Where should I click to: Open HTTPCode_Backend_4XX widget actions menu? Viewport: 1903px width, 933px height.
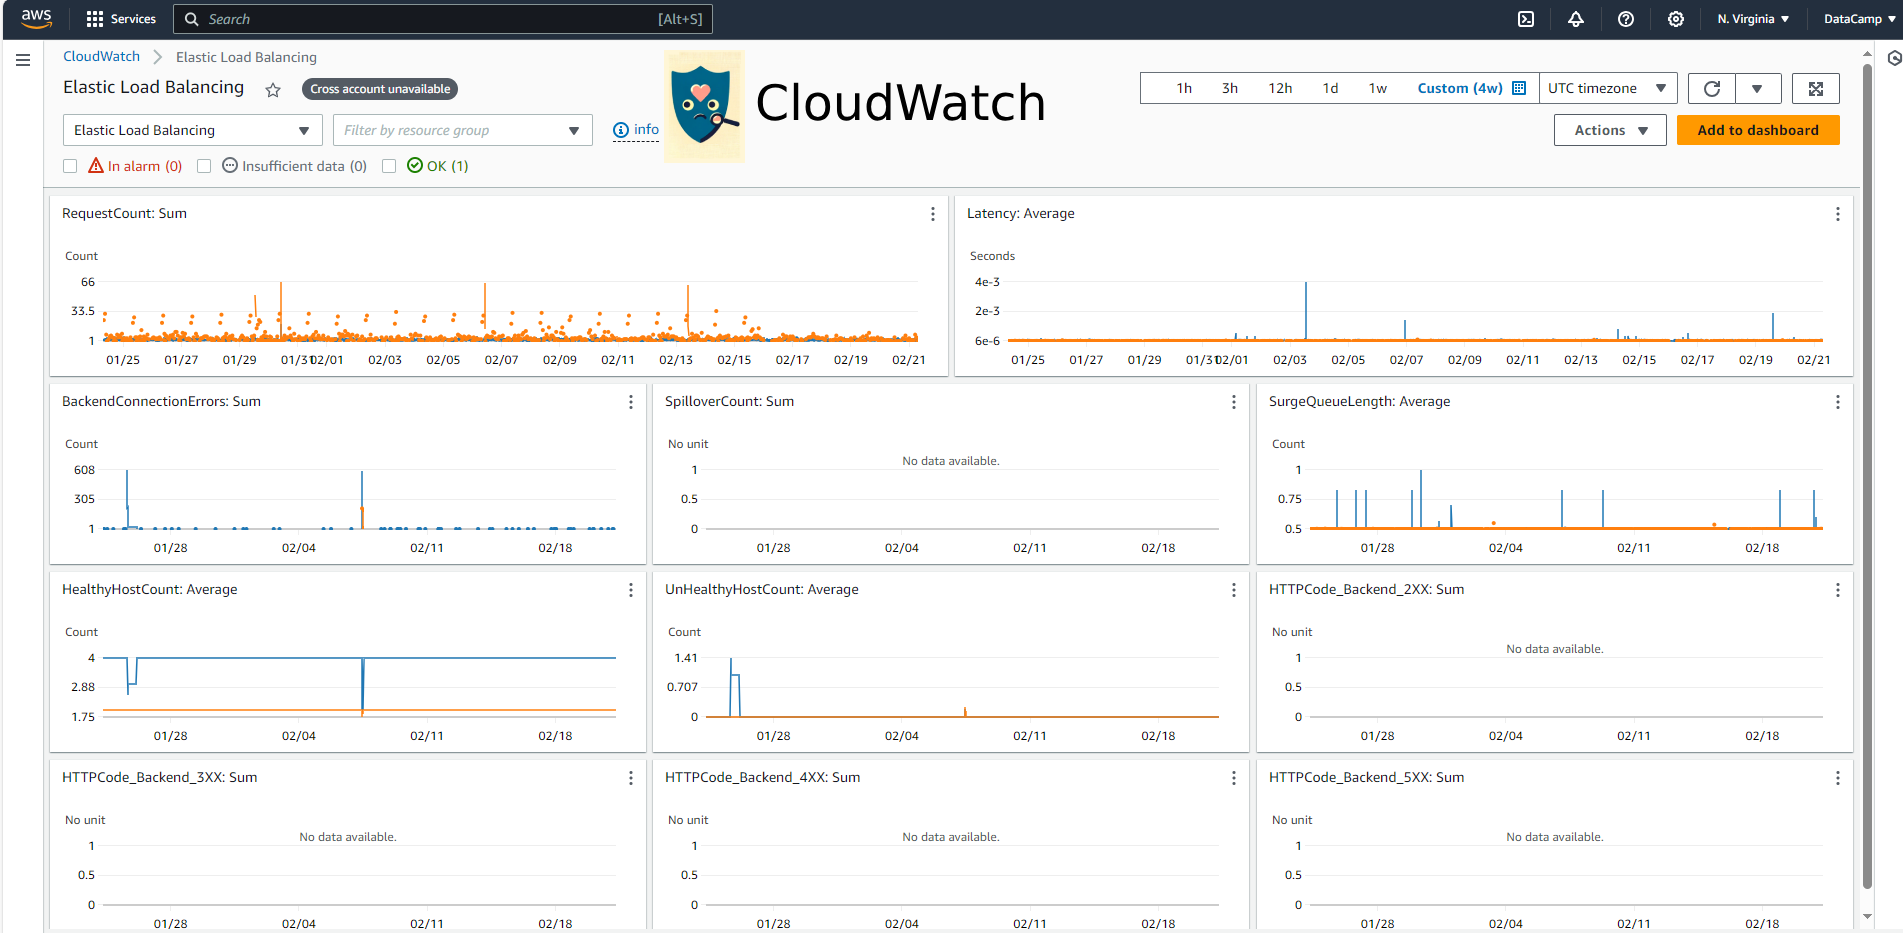(x=1234, y=778)
